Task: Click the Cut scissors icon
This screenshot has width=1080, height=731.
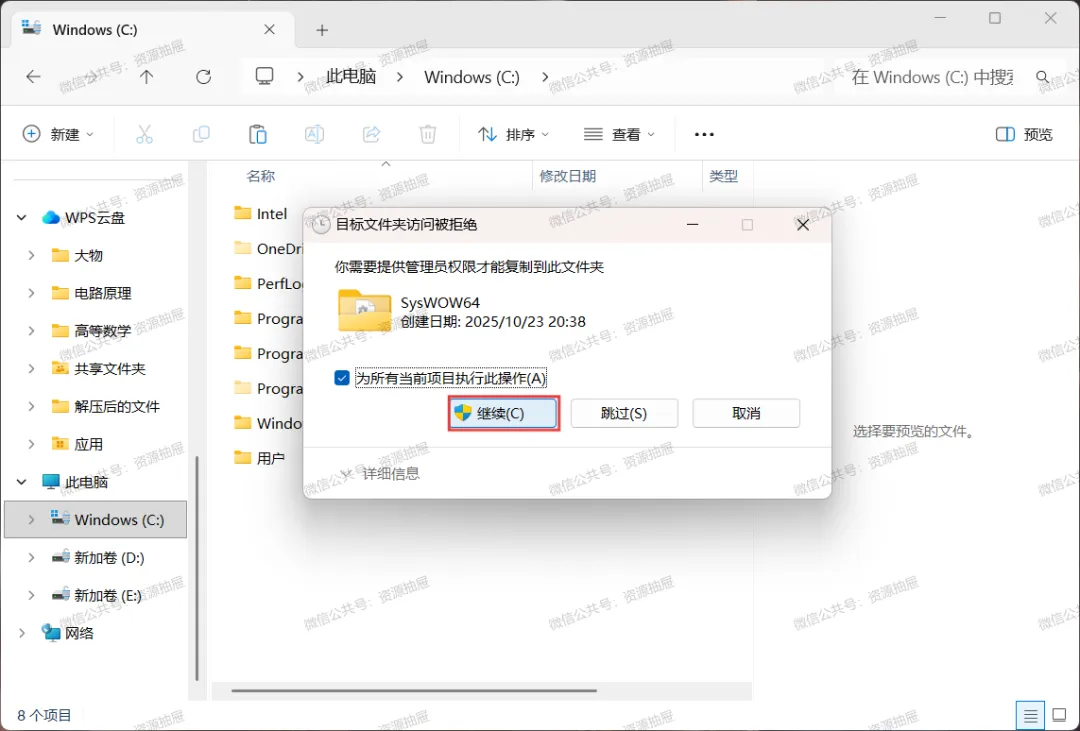Action: (x=144, y=134)
